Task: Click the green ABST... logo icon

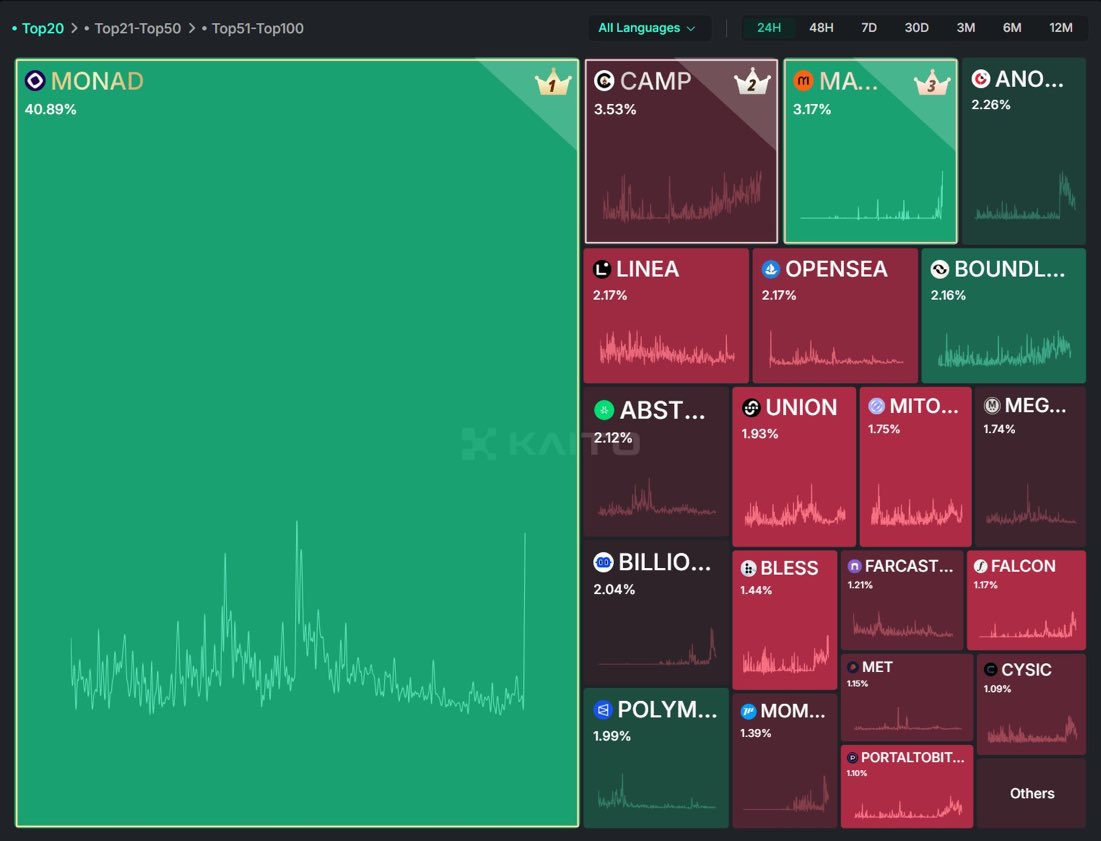Action: [604, 410]
